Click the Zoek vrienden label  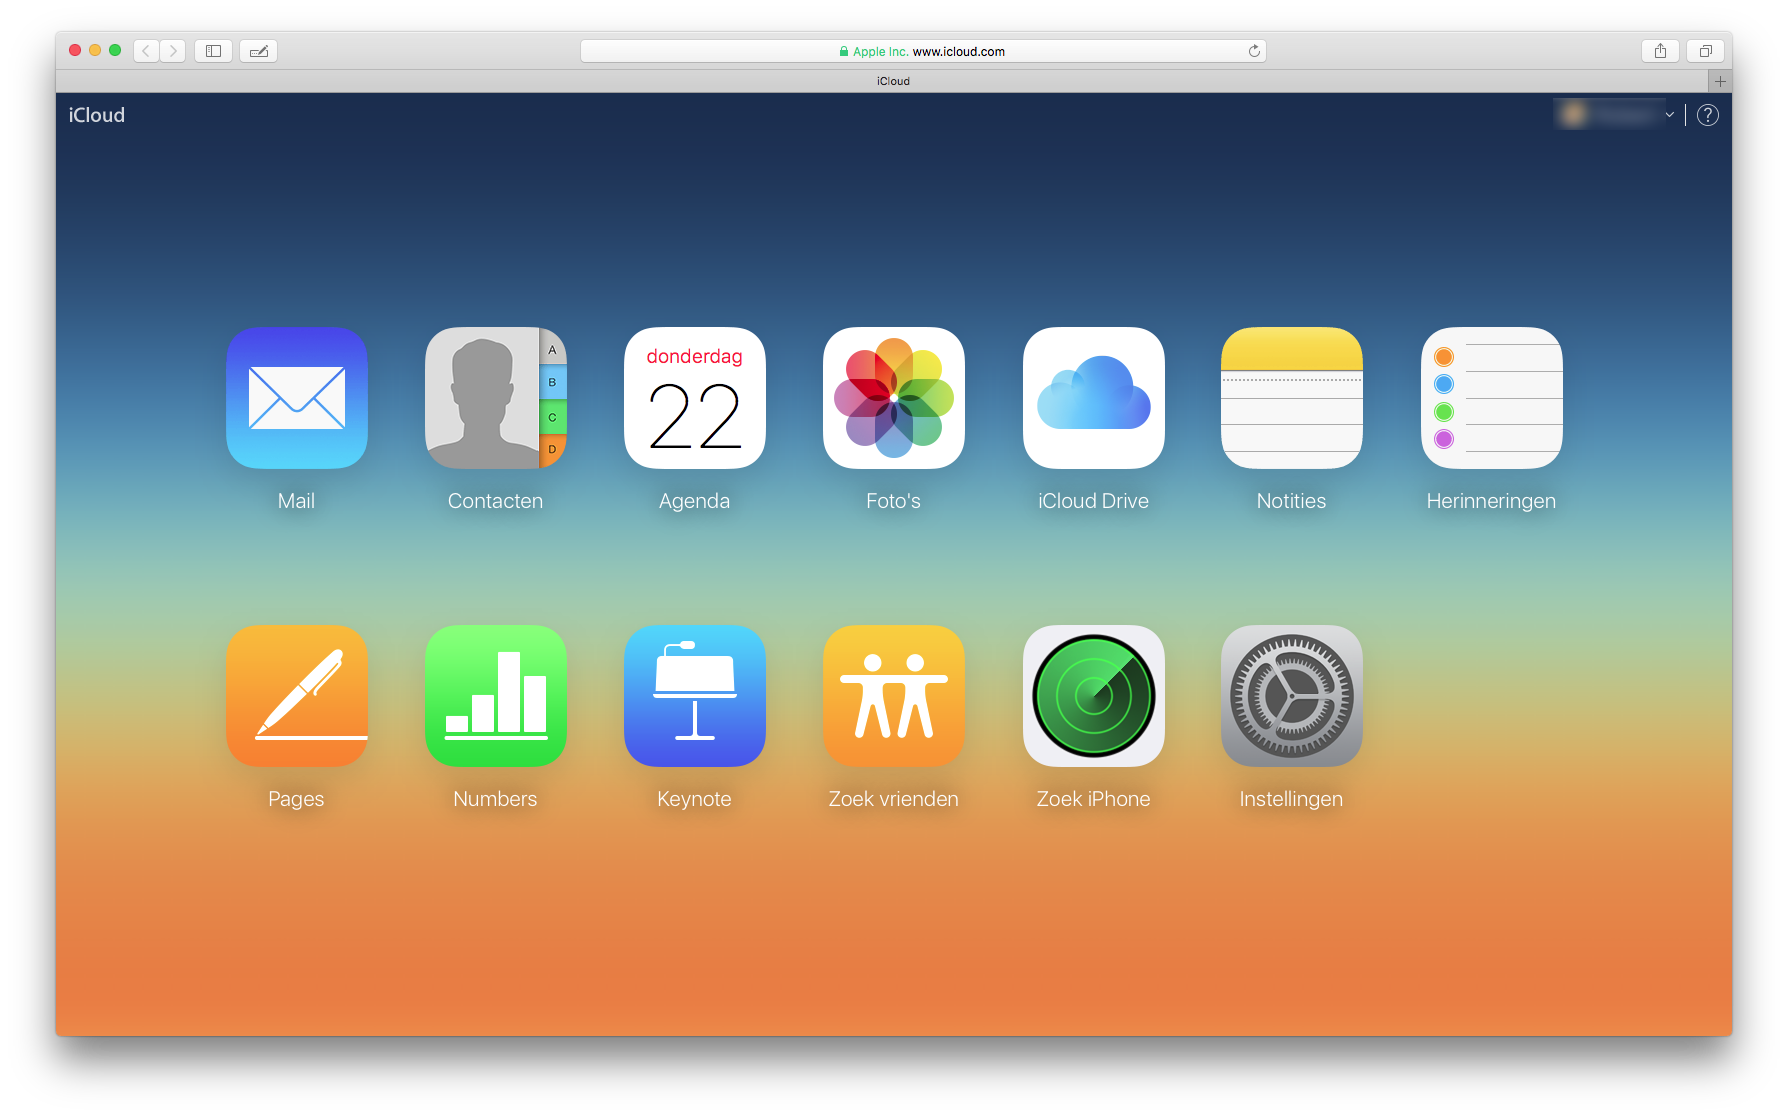pyautogui.click(x=894, y=799)
